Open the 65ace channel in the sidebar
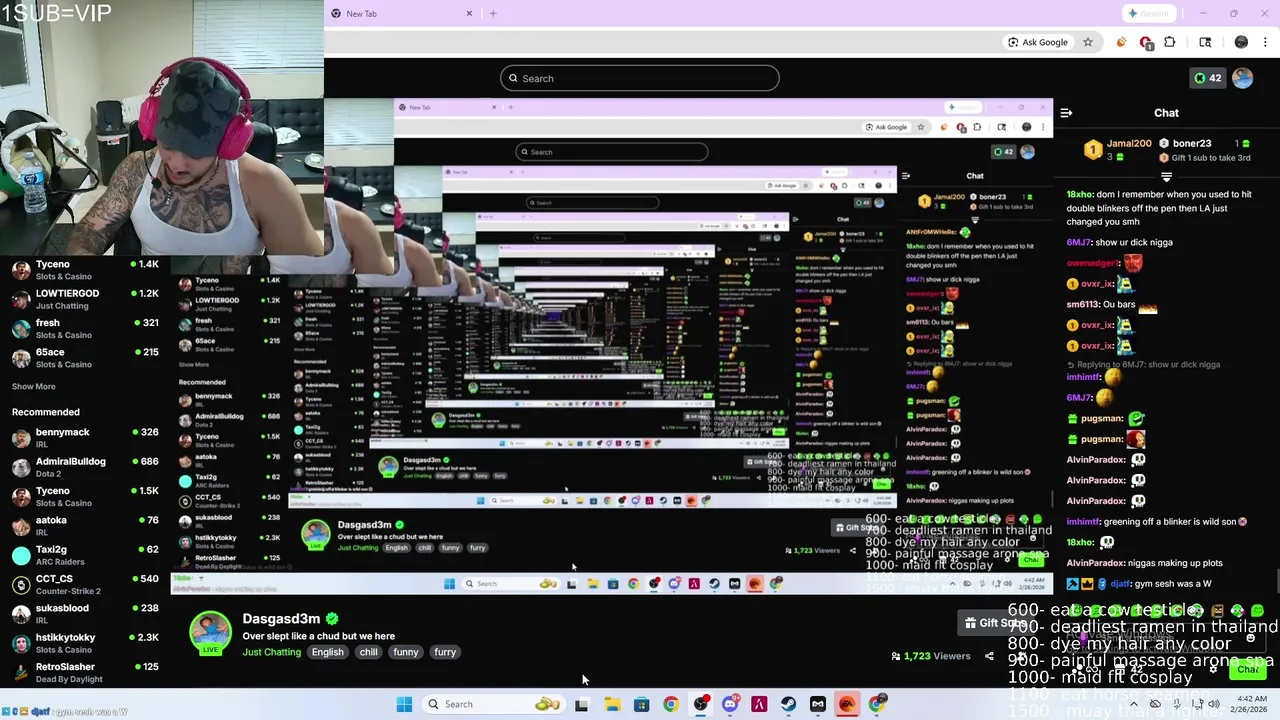This screenshot has height=720, width=1280. [x=84, y=357]
